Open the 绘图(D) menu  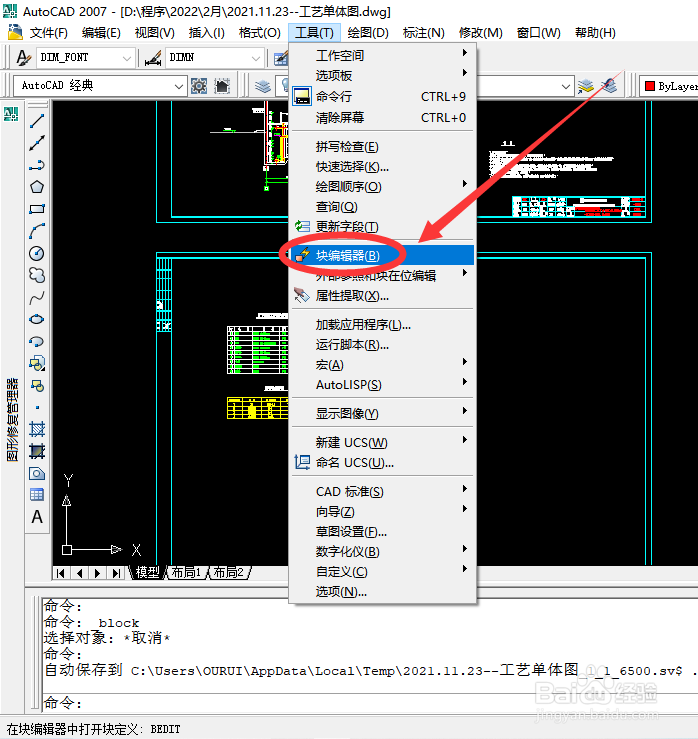(x=368, y=33)
